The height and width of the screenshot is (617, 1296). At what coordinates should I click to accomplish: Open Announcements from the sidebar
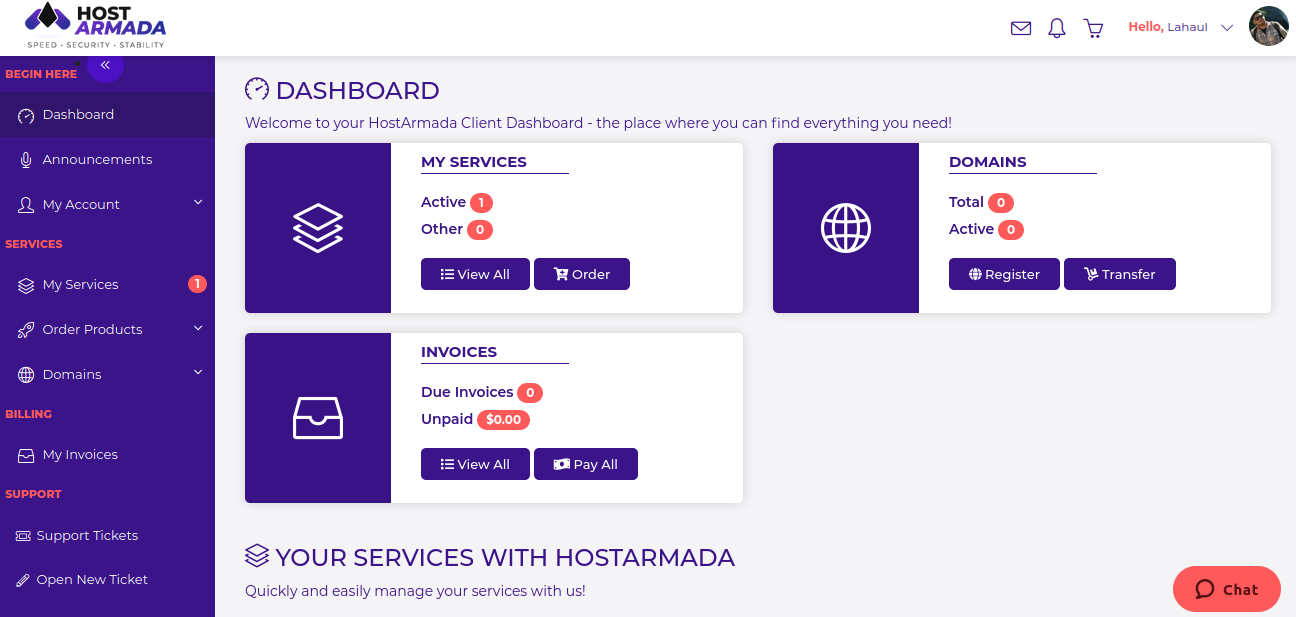[97, 160]
